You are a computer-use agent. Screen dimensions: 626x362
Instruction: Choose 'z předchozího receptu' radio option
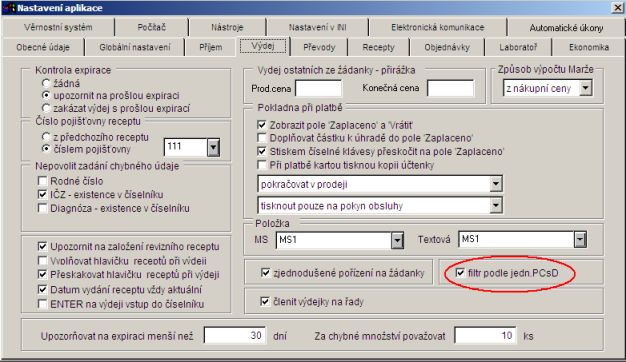pyautogui.click(x=46, y=137)
